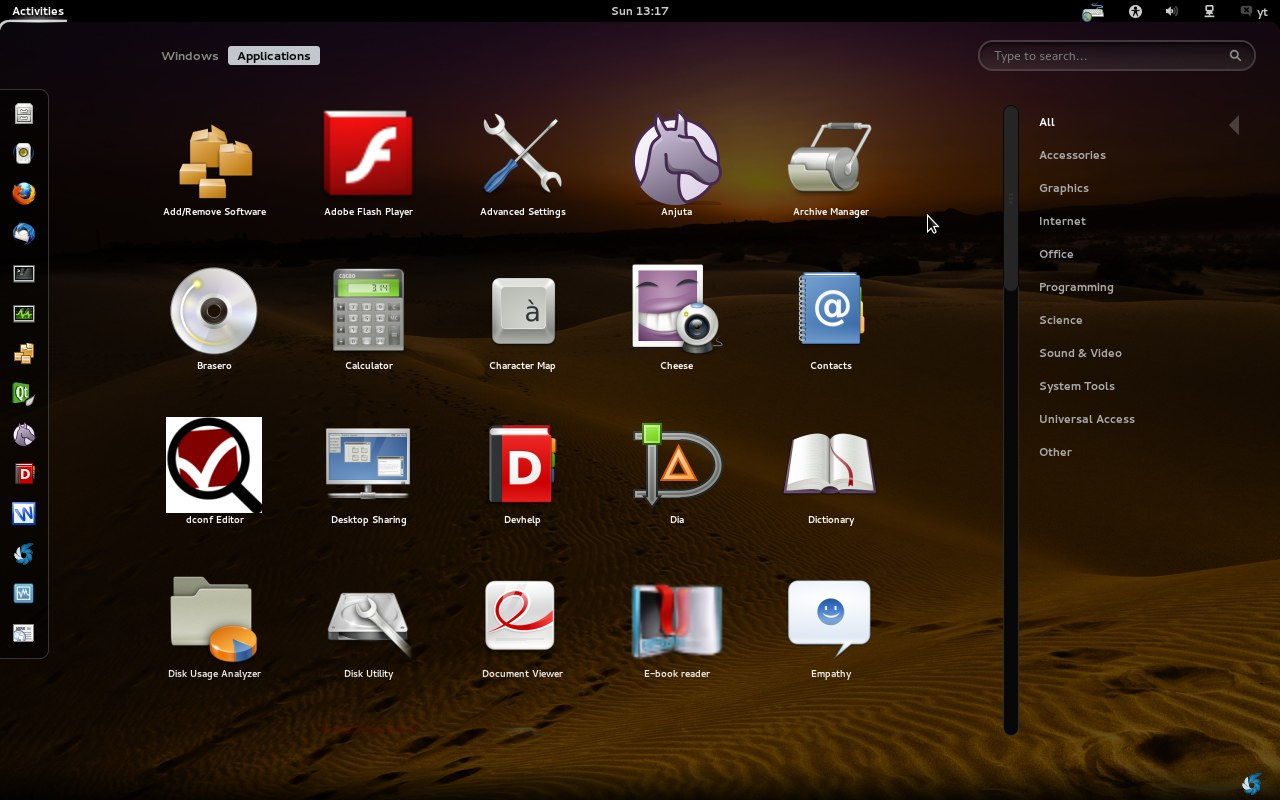Show the Other category apps
The height and width of the screenshot is (800, 1280).
(1055, 452)
